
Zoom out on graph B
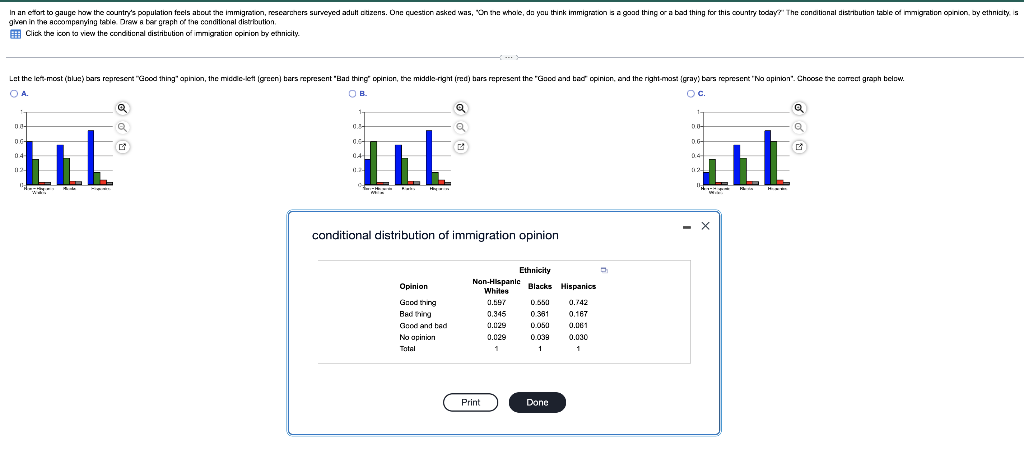(x=460, y=127)
